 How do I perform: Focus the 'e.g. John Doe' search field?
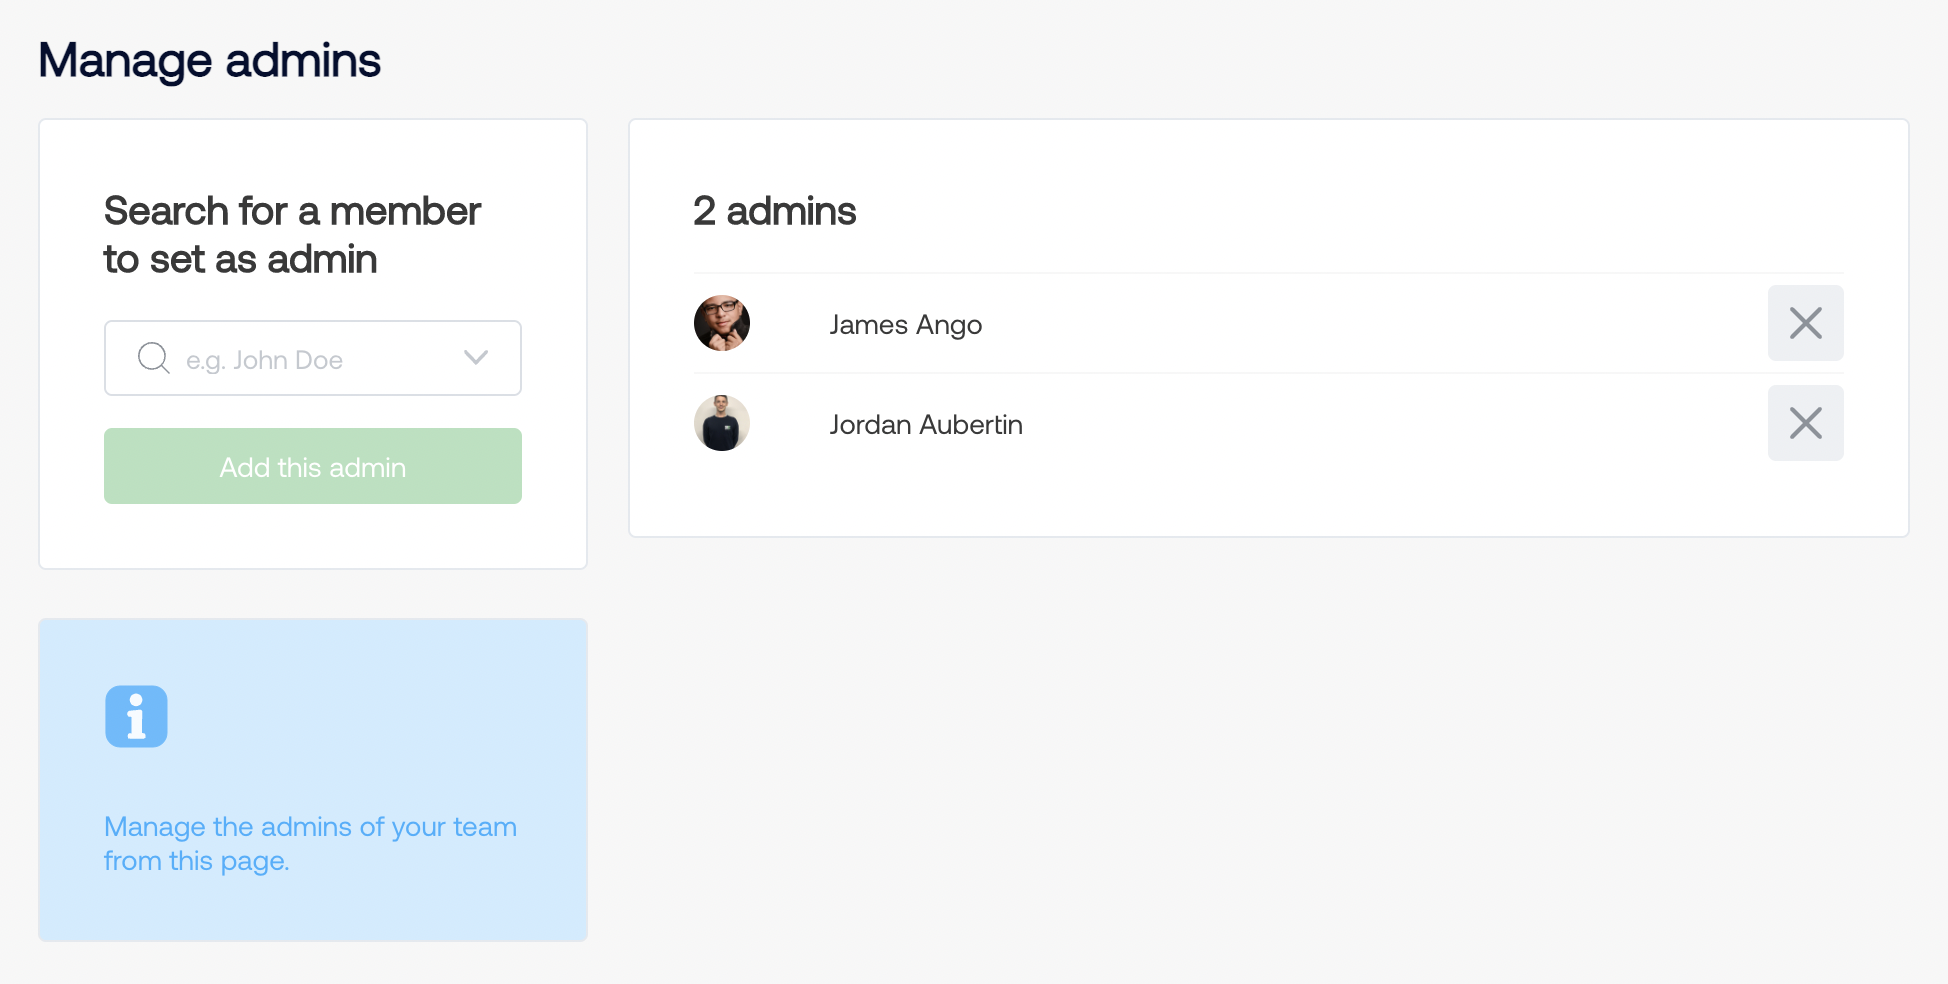(x=313, y=358)
